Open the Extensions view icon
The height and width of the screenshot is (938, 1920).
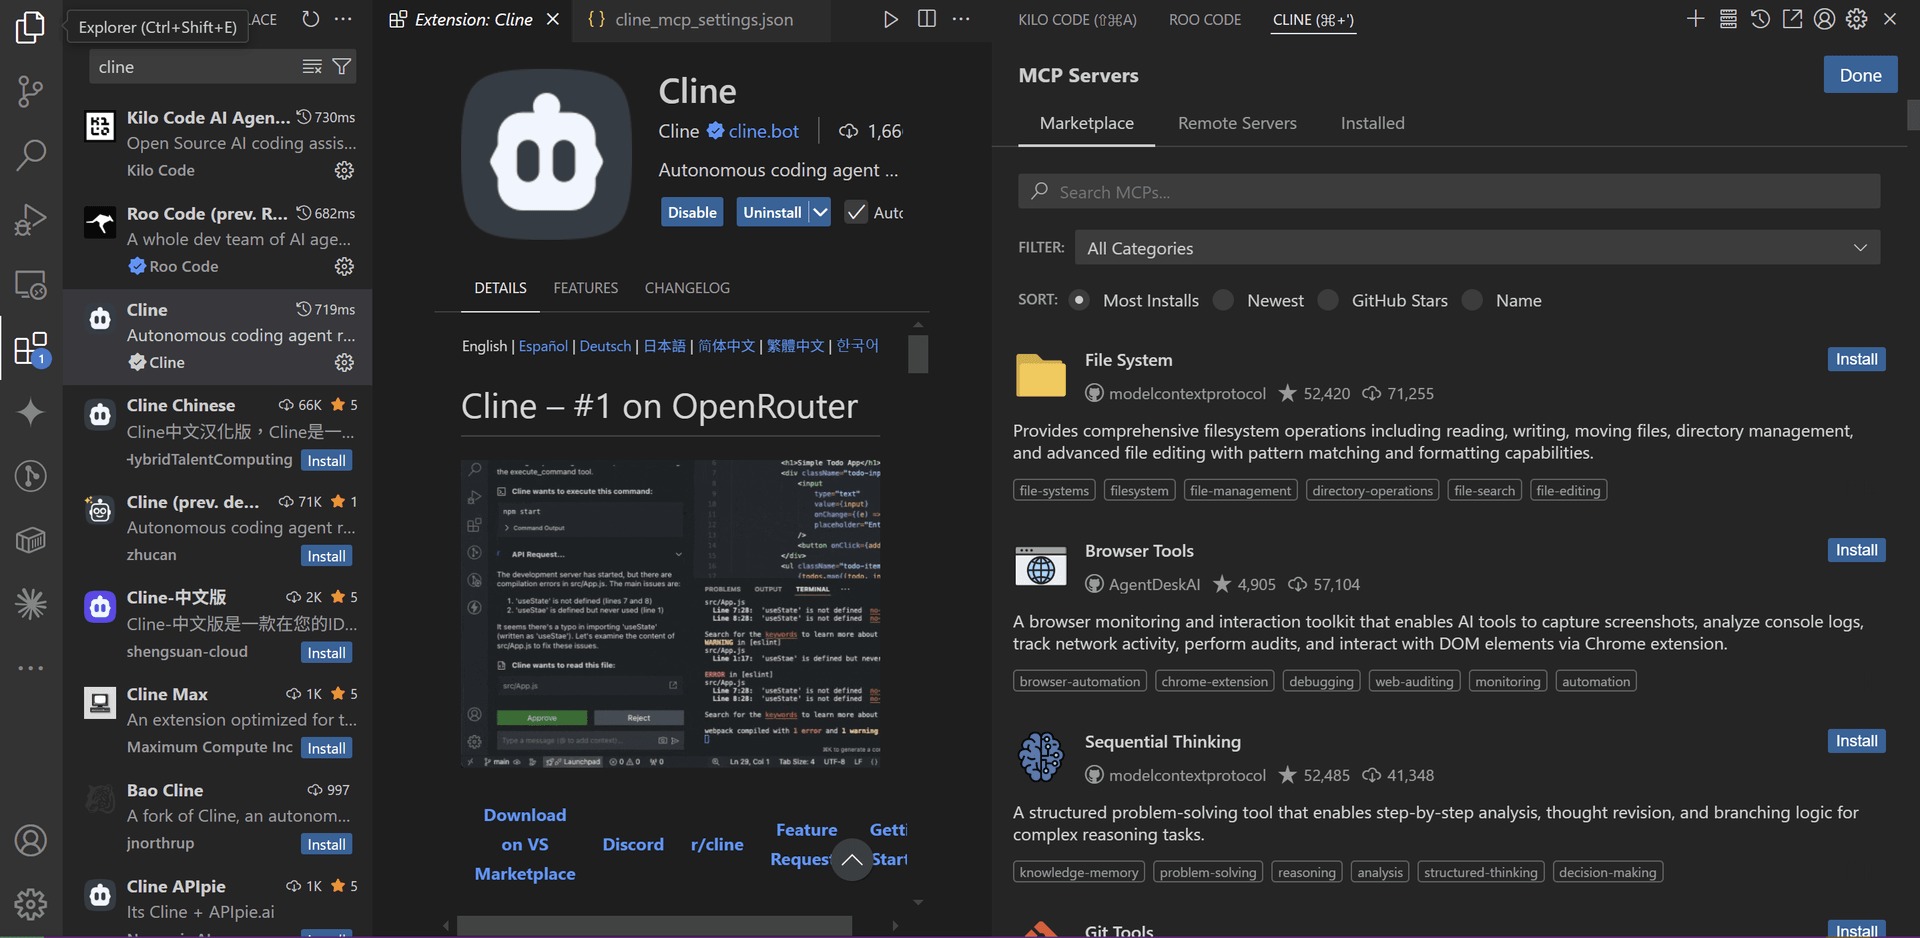[31, 348]
